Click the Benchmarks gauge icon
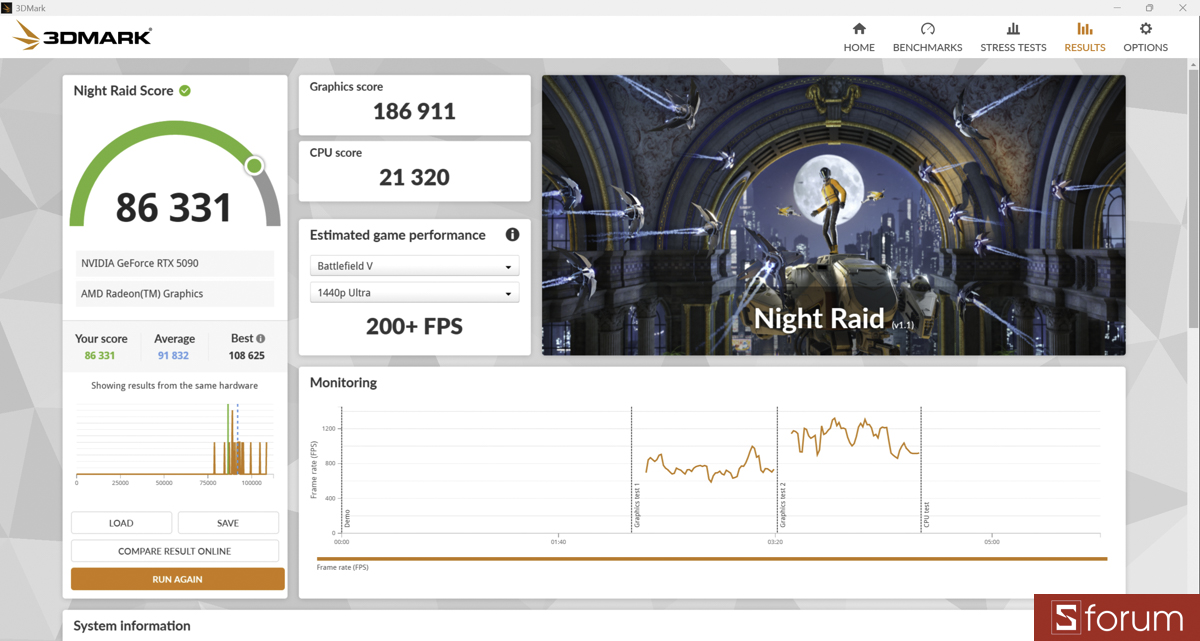Viewport: 1200px width, 641px height. tap(928, 29)
